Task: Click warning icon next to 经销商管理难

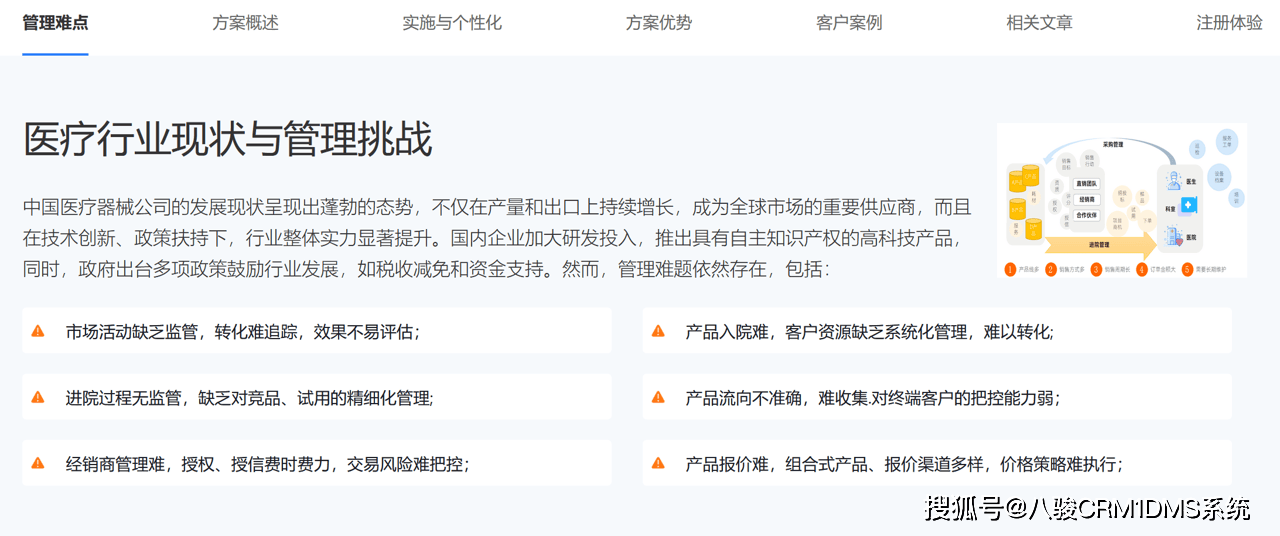Action: 38,463
